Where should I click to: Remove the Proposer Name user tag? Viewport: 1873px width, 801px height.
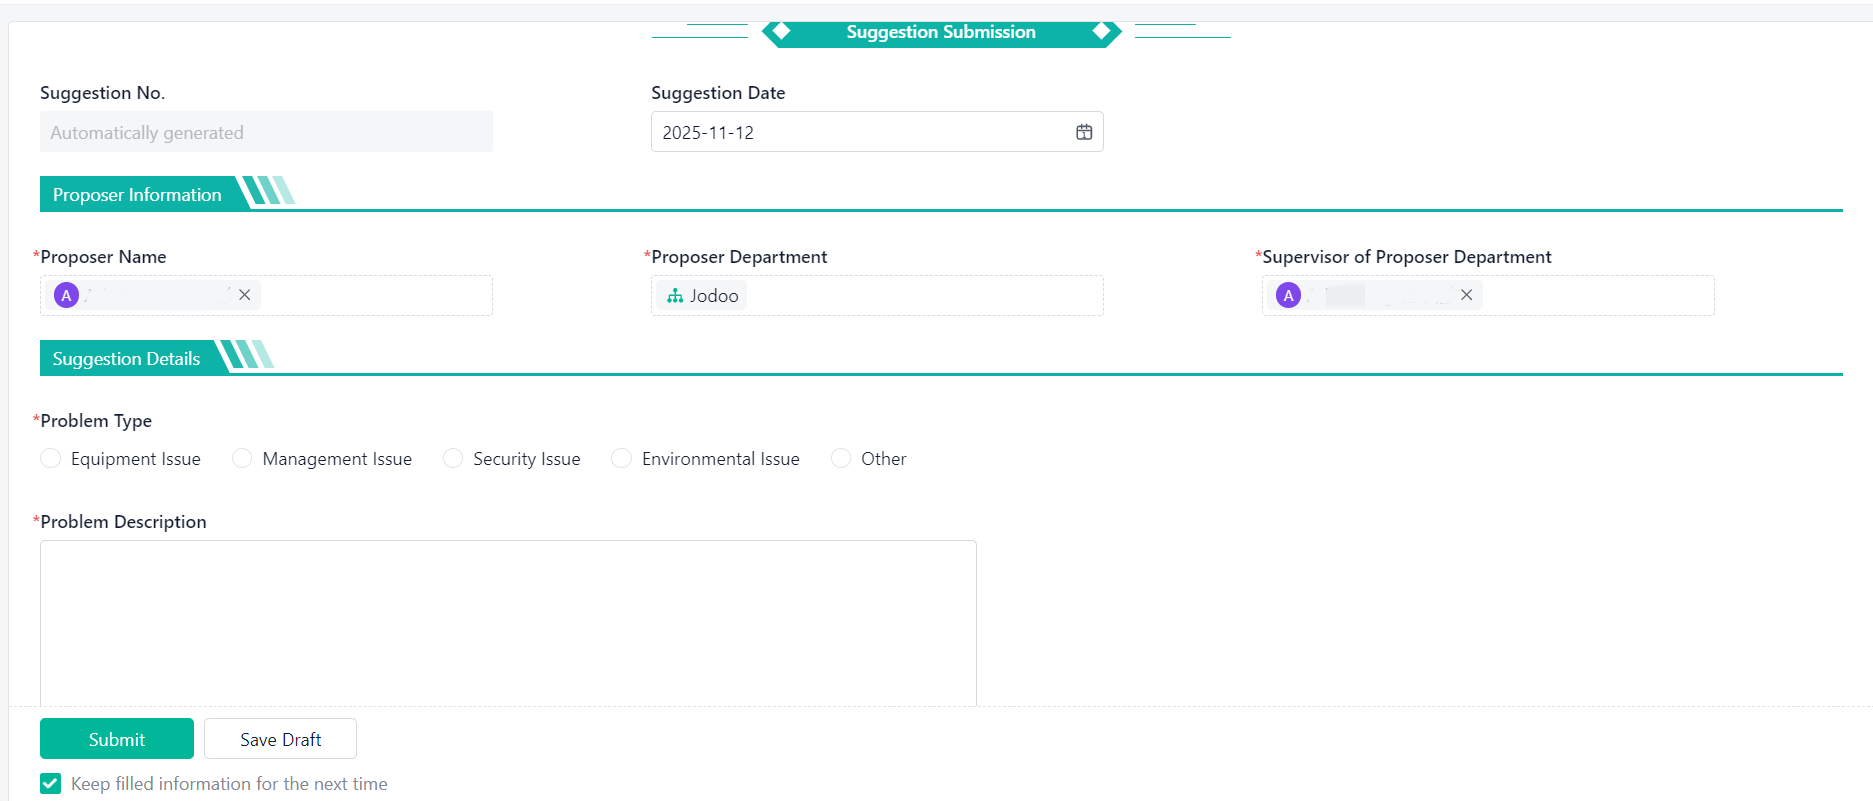(x=244, y=295)
